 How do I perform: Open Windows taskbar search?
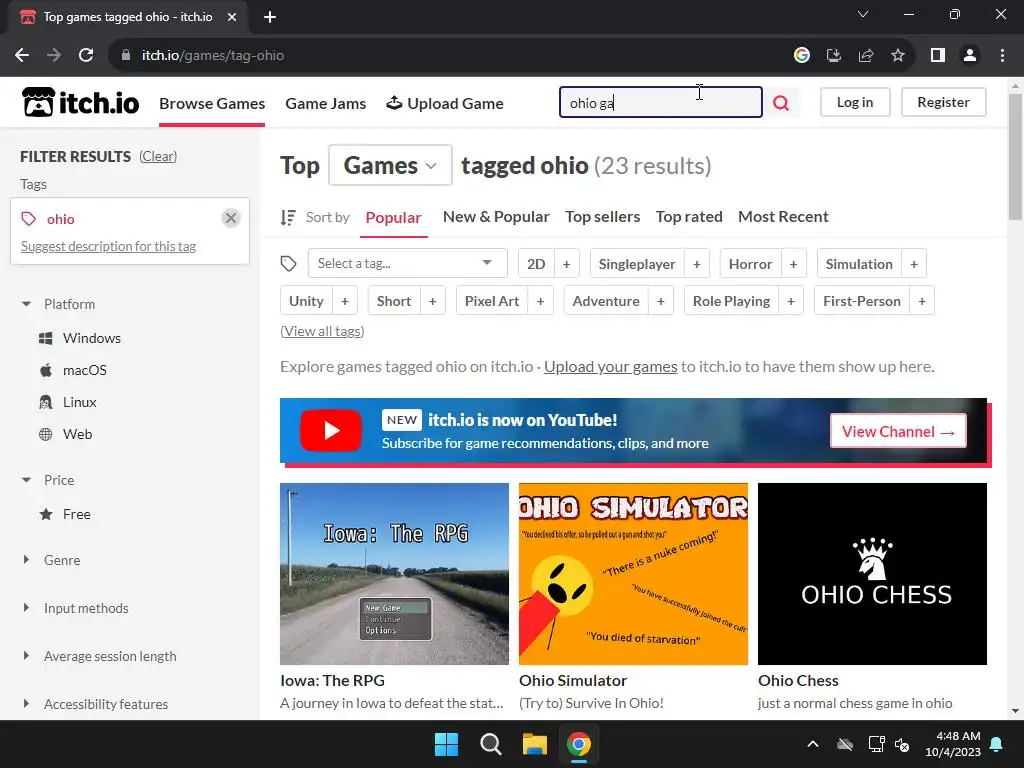point(490,744)
